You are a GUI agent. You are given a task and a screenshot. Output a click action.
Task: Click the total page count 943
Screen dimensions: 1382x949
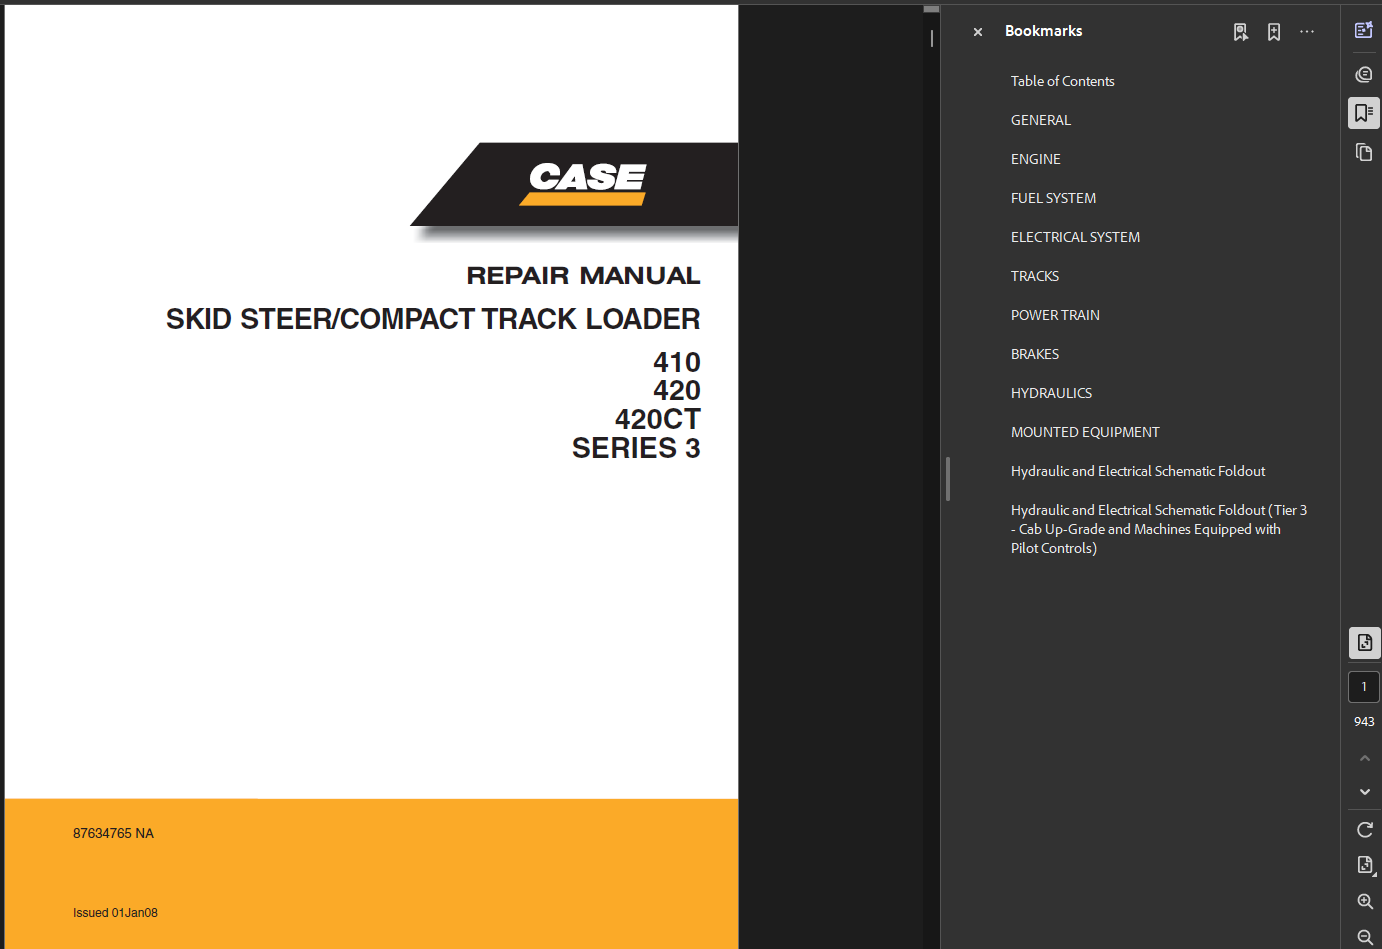1364,721
